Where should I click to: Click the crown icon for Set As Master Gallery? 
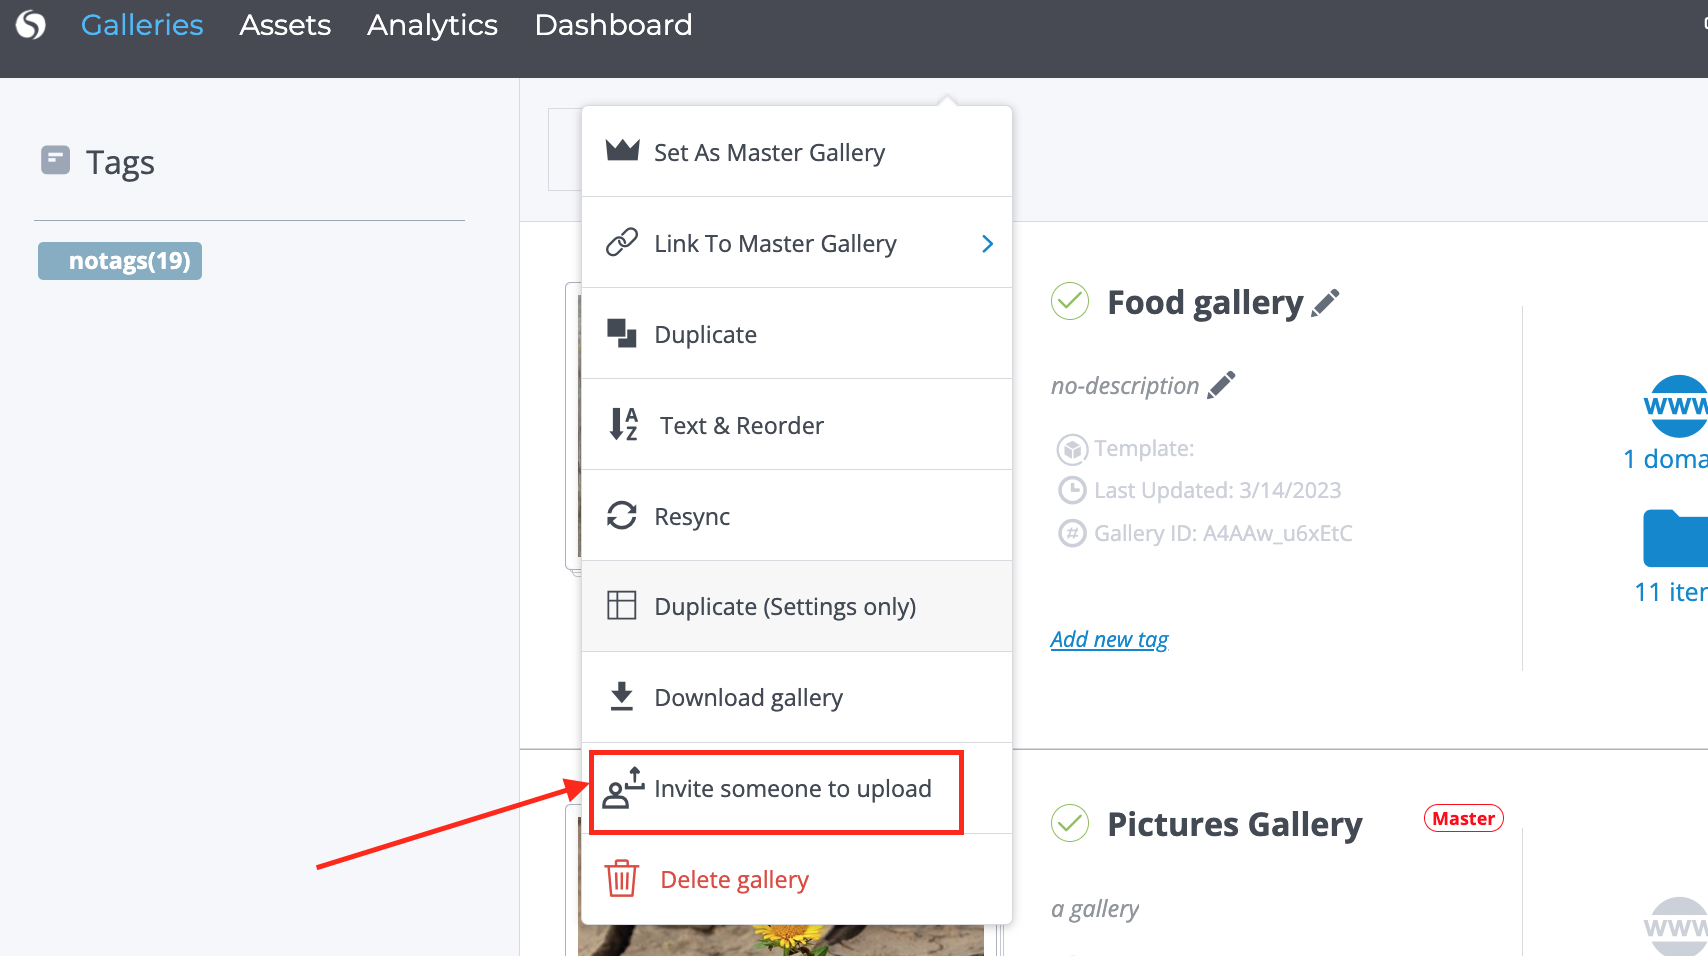click(x=622, y=151)
